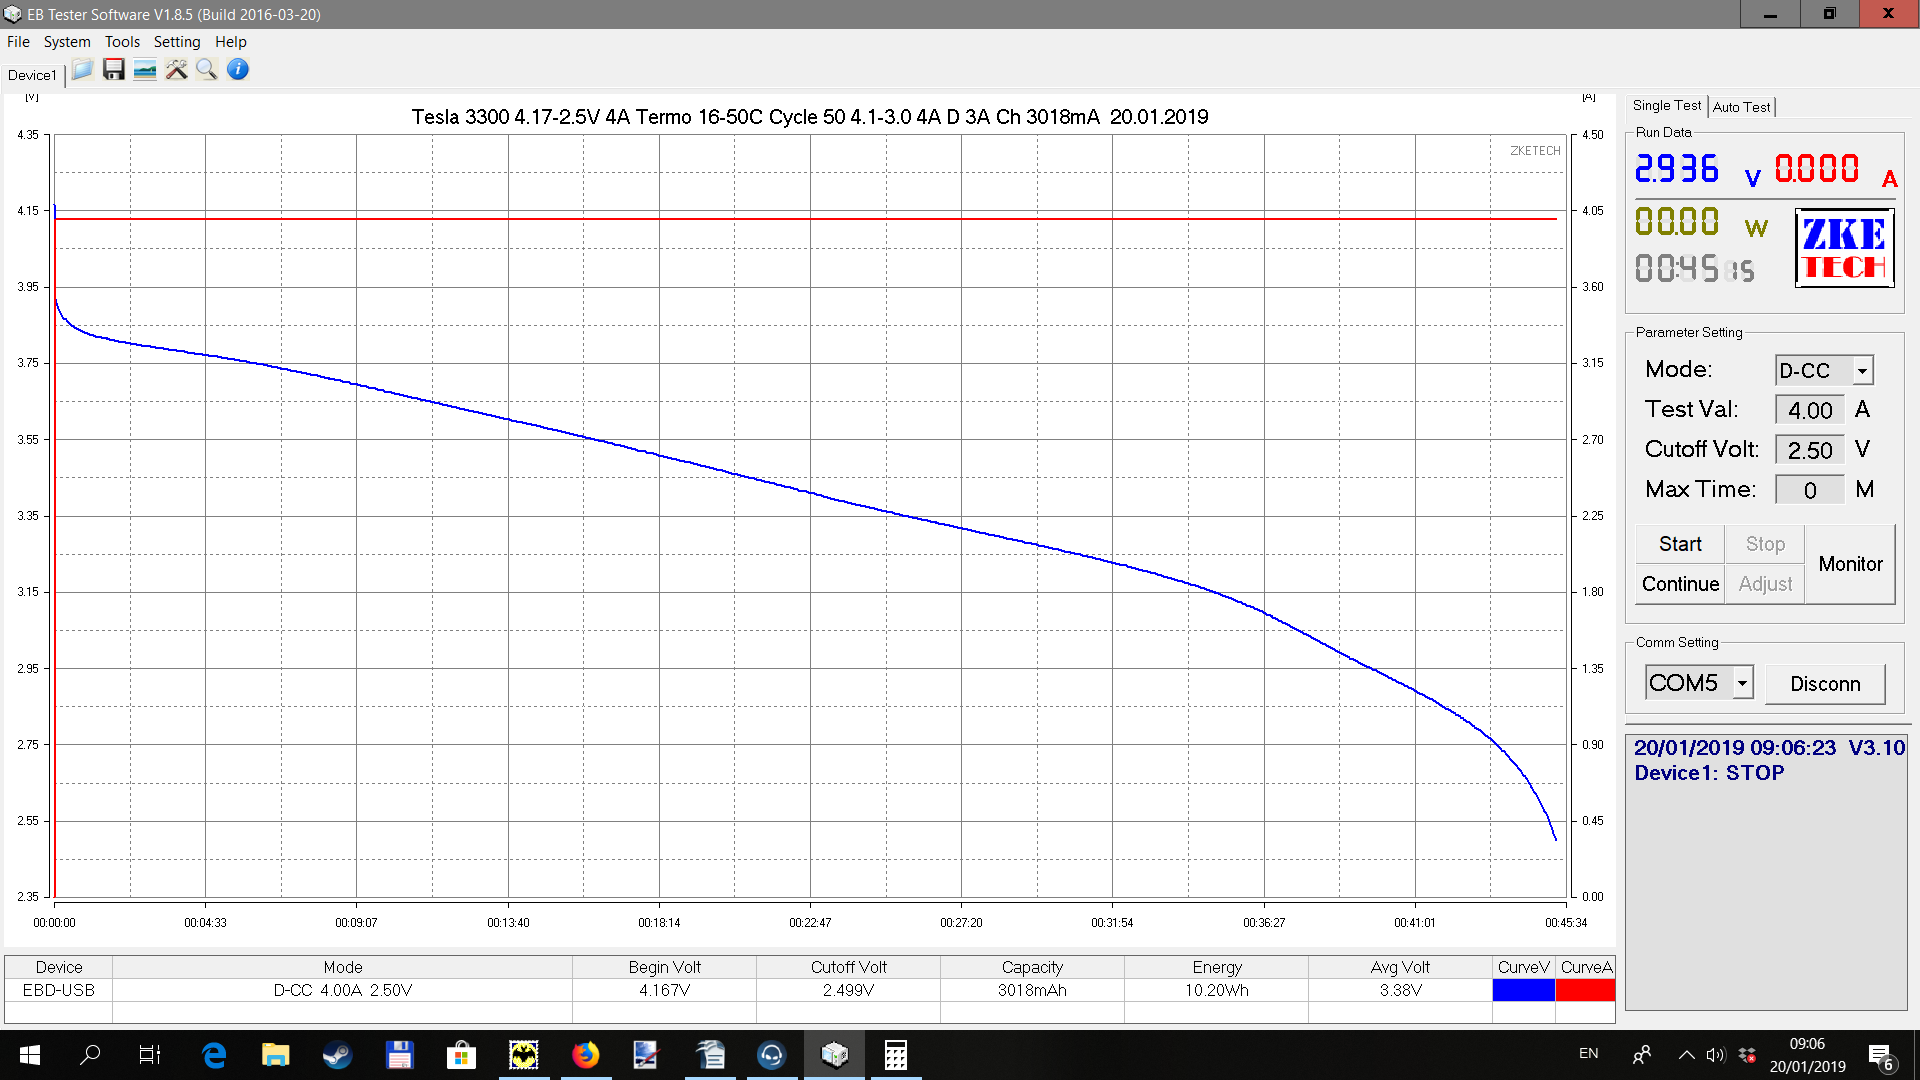
Task: Switch to the Auto Test tab
Action: pyautogui.click(x=1741, y=107)
